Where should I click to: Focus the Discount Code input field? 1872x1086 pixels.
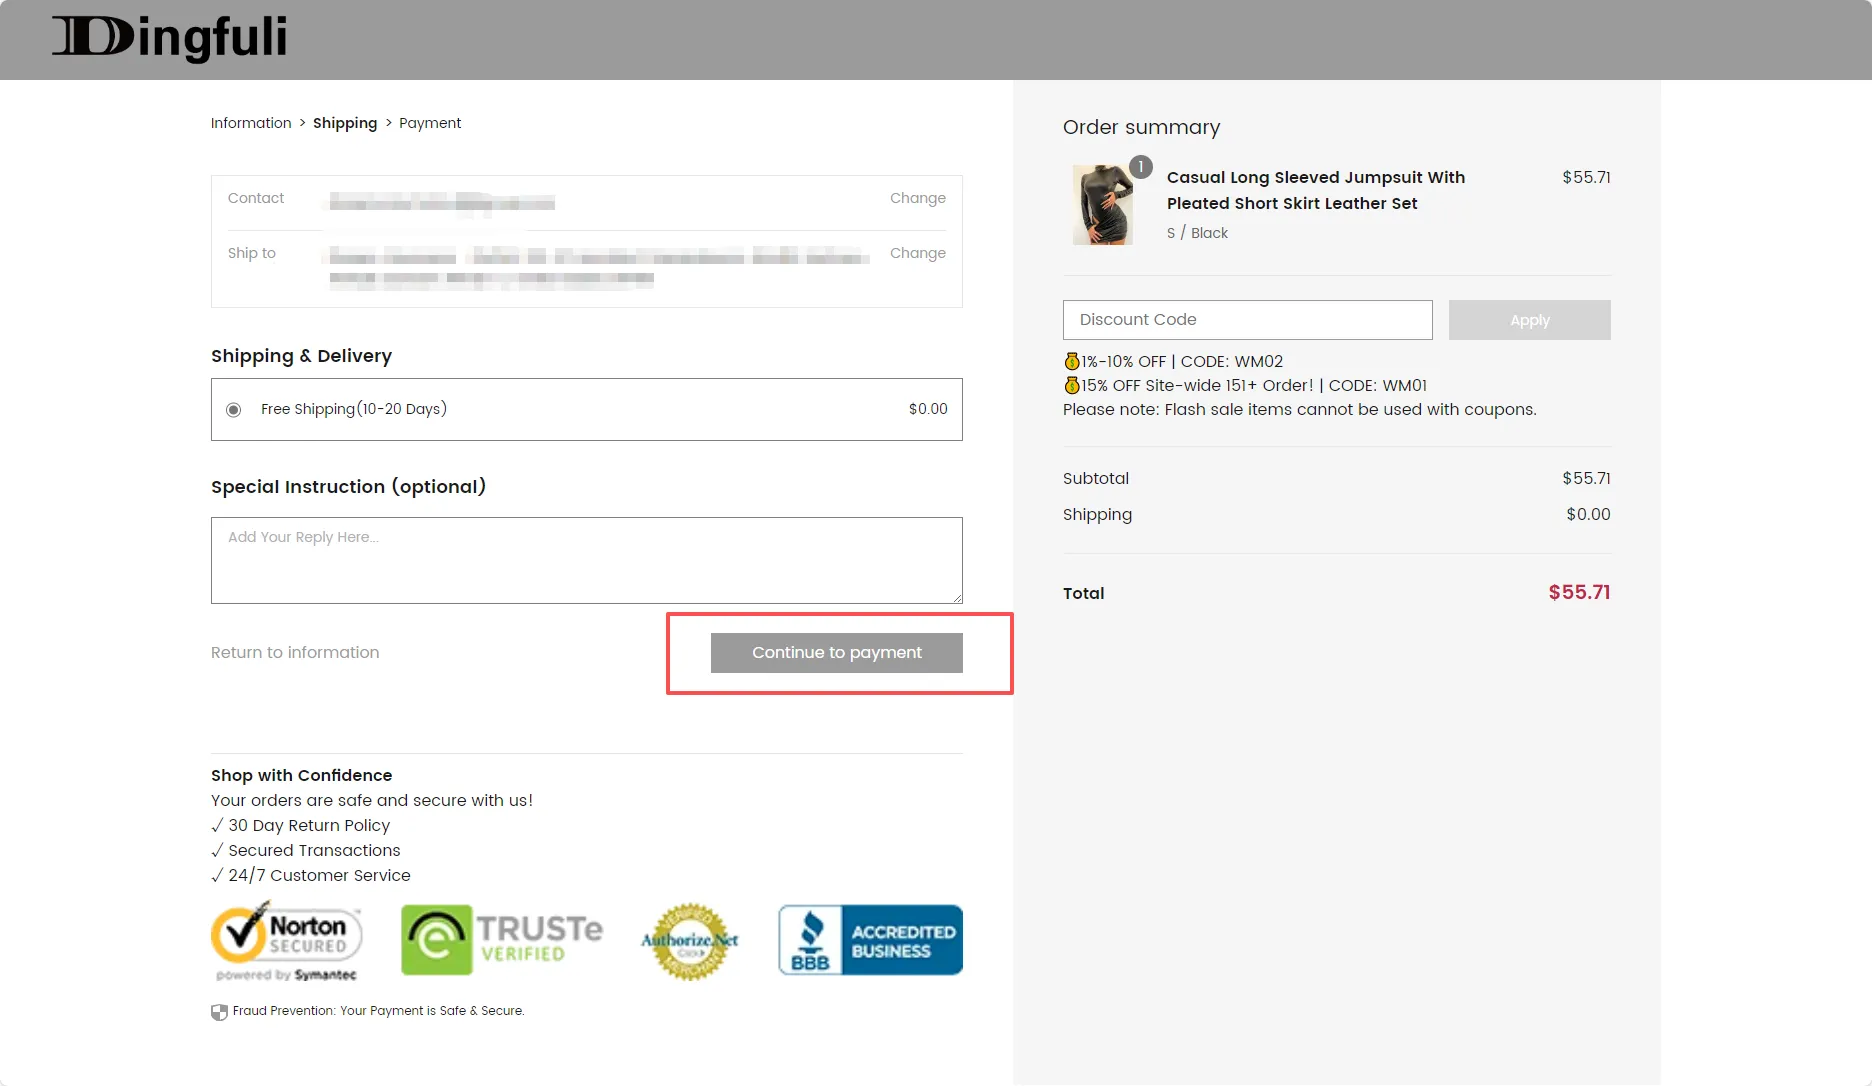tap(1247, 320)
